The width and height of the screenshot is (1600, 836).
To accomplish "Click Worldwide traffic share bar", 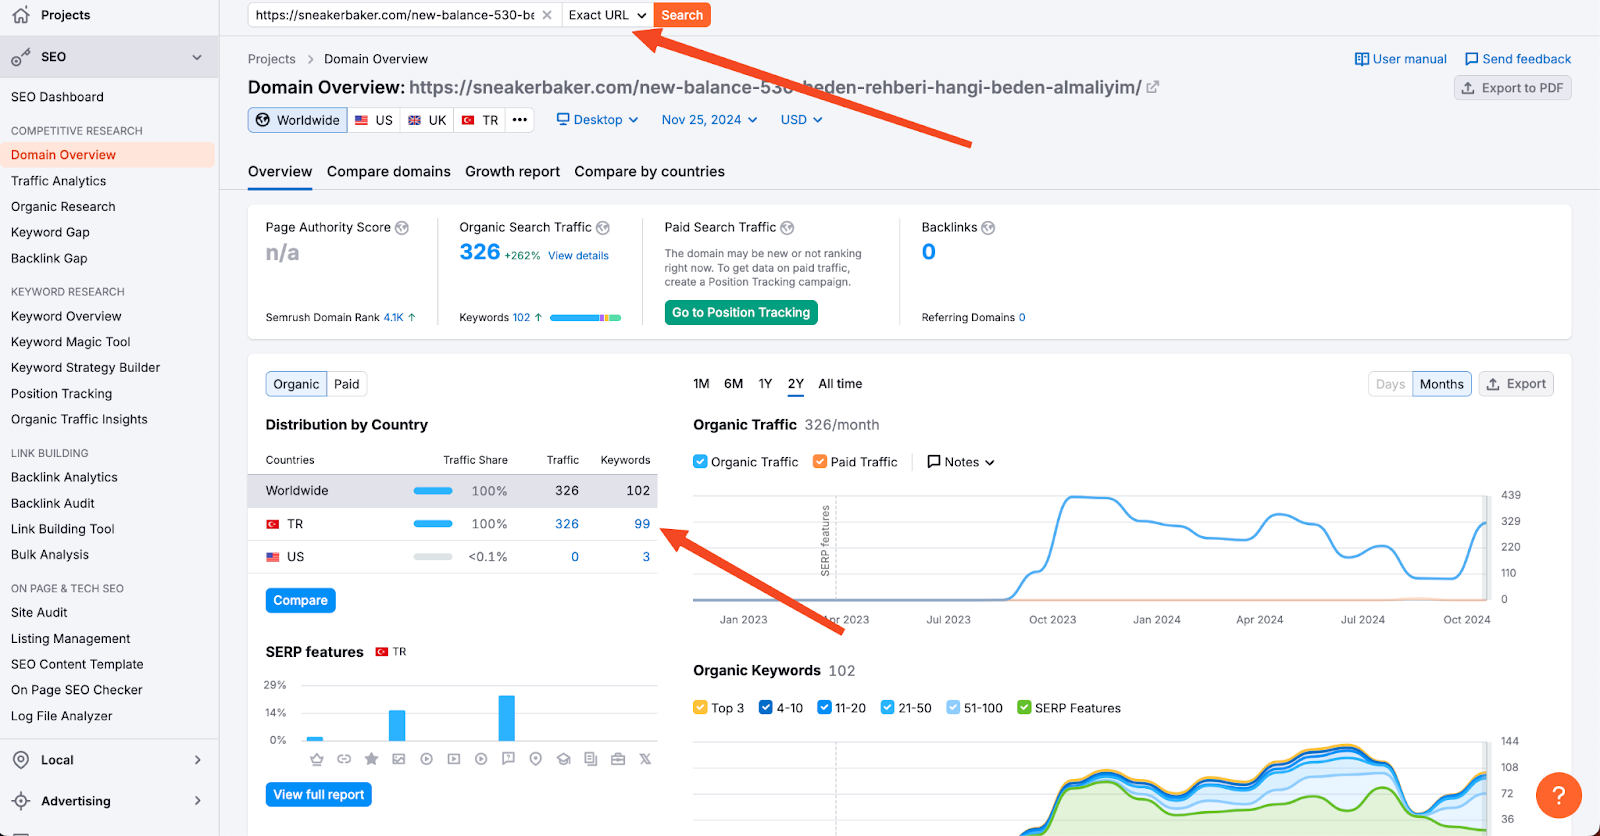I will (433, 491).
